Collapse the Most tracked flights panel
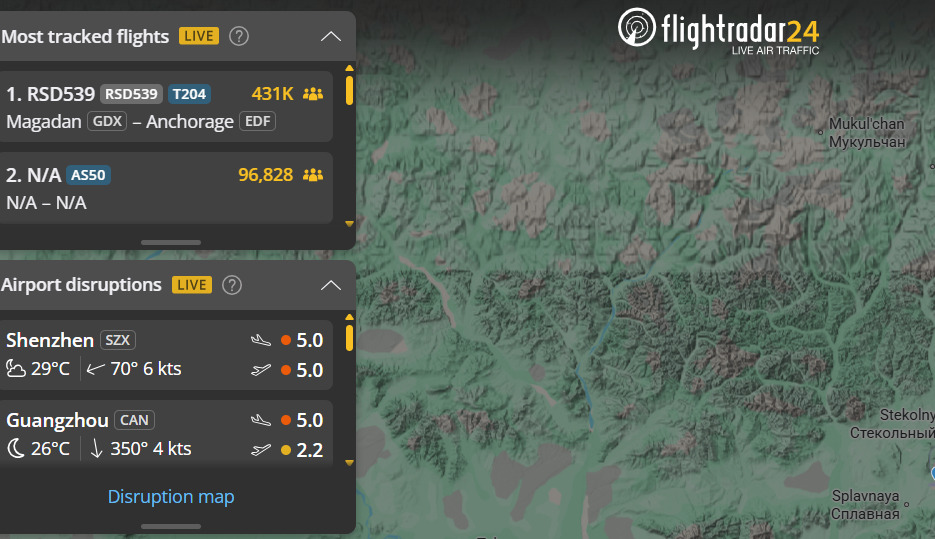 click(331, 36)
